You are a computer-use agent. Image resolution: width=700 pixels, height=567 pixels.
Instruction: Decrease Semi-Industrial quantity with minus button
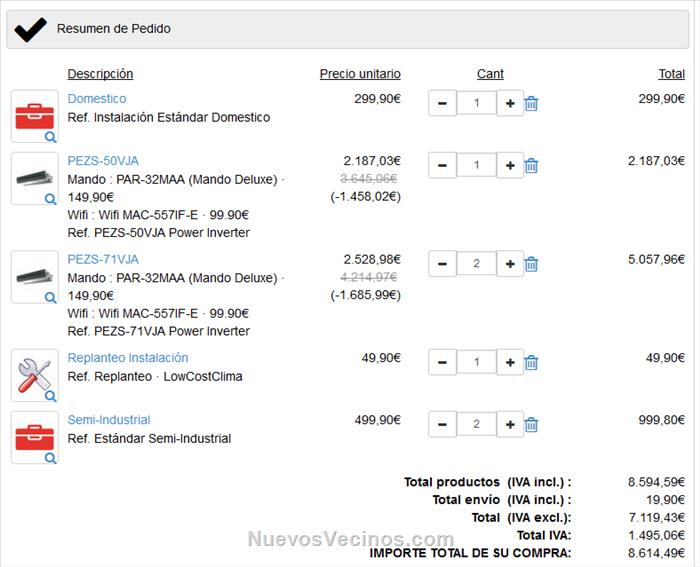coord(442,424)
